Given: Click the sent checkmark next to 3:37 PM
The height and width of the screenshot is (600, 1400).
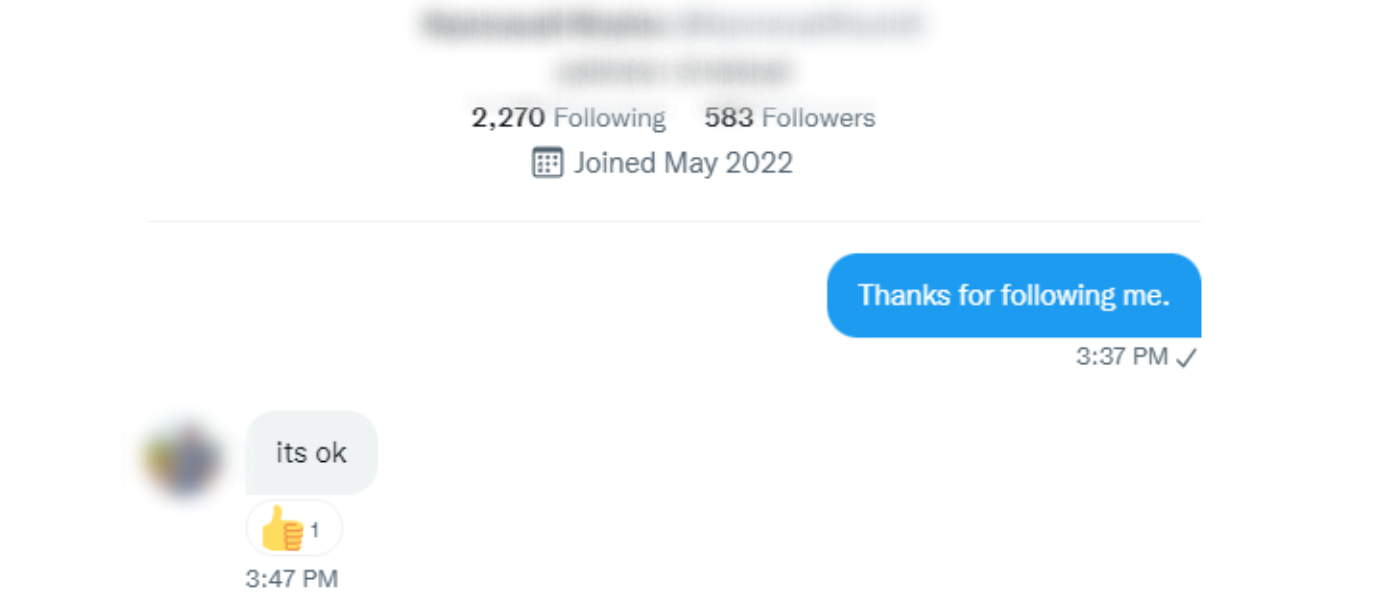Looking at the screenshot, I should (x=1186, y=358).
